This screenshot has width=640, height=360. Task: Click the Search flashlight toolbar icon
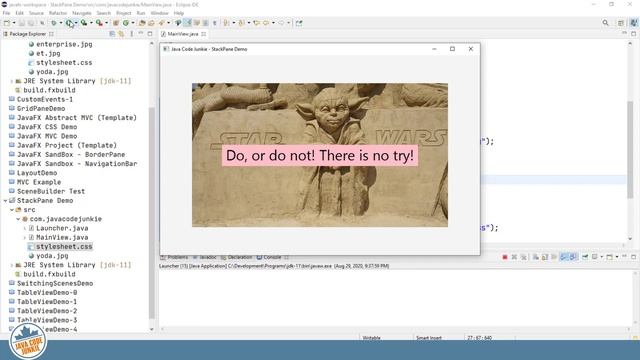(162, 23)
